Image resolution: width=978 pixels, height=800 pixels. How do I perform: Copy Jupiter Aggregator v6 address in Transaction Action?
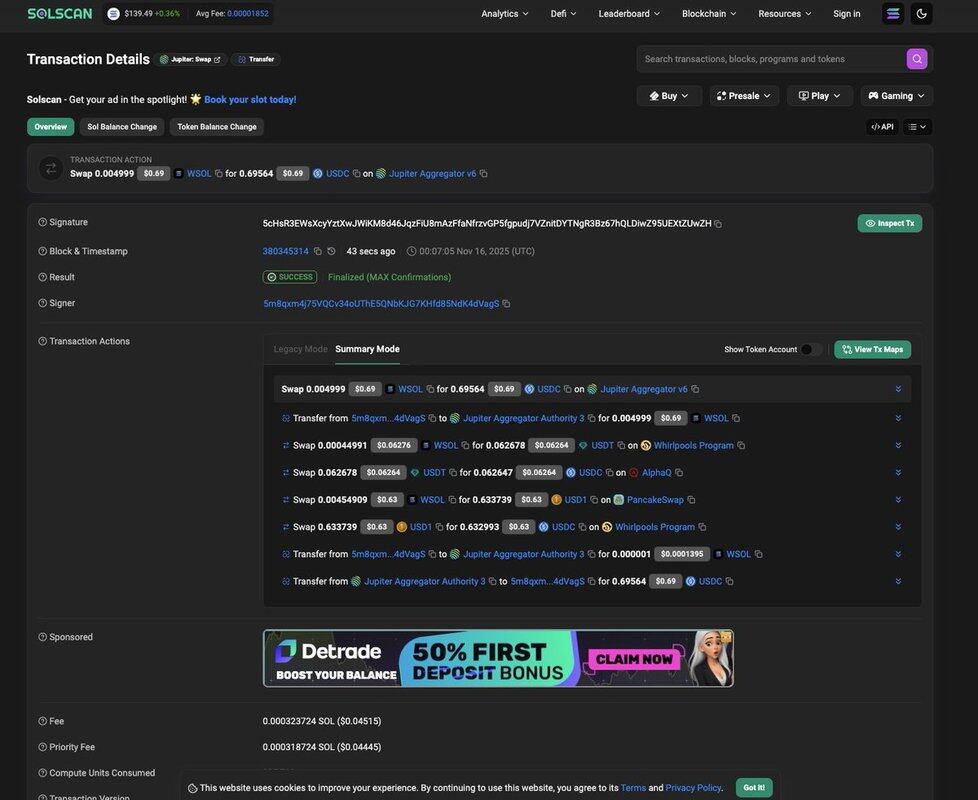(x=484, y=174)
